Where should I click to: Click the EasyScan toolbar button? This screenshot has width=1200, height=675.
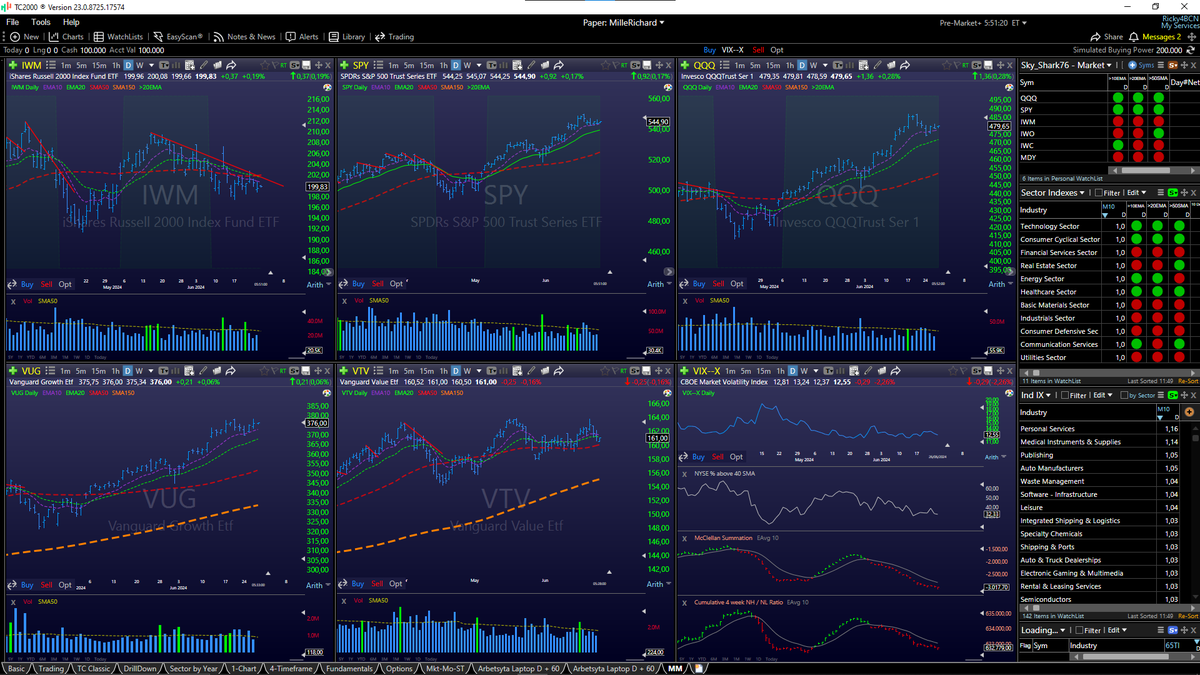pyautogui.click(x=179, y=37)
